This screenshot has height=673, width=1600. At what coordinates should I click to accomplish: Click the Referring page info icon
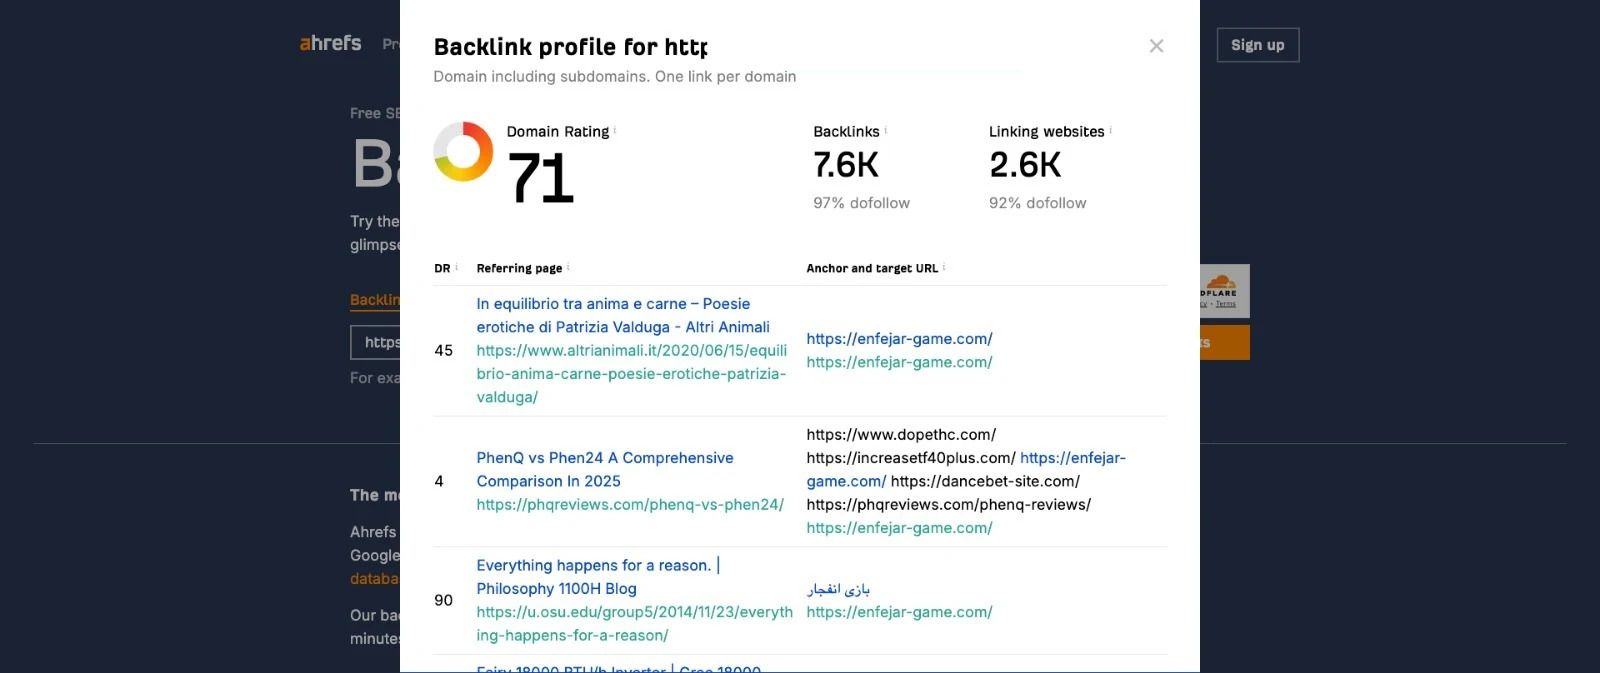pos(568,267)
